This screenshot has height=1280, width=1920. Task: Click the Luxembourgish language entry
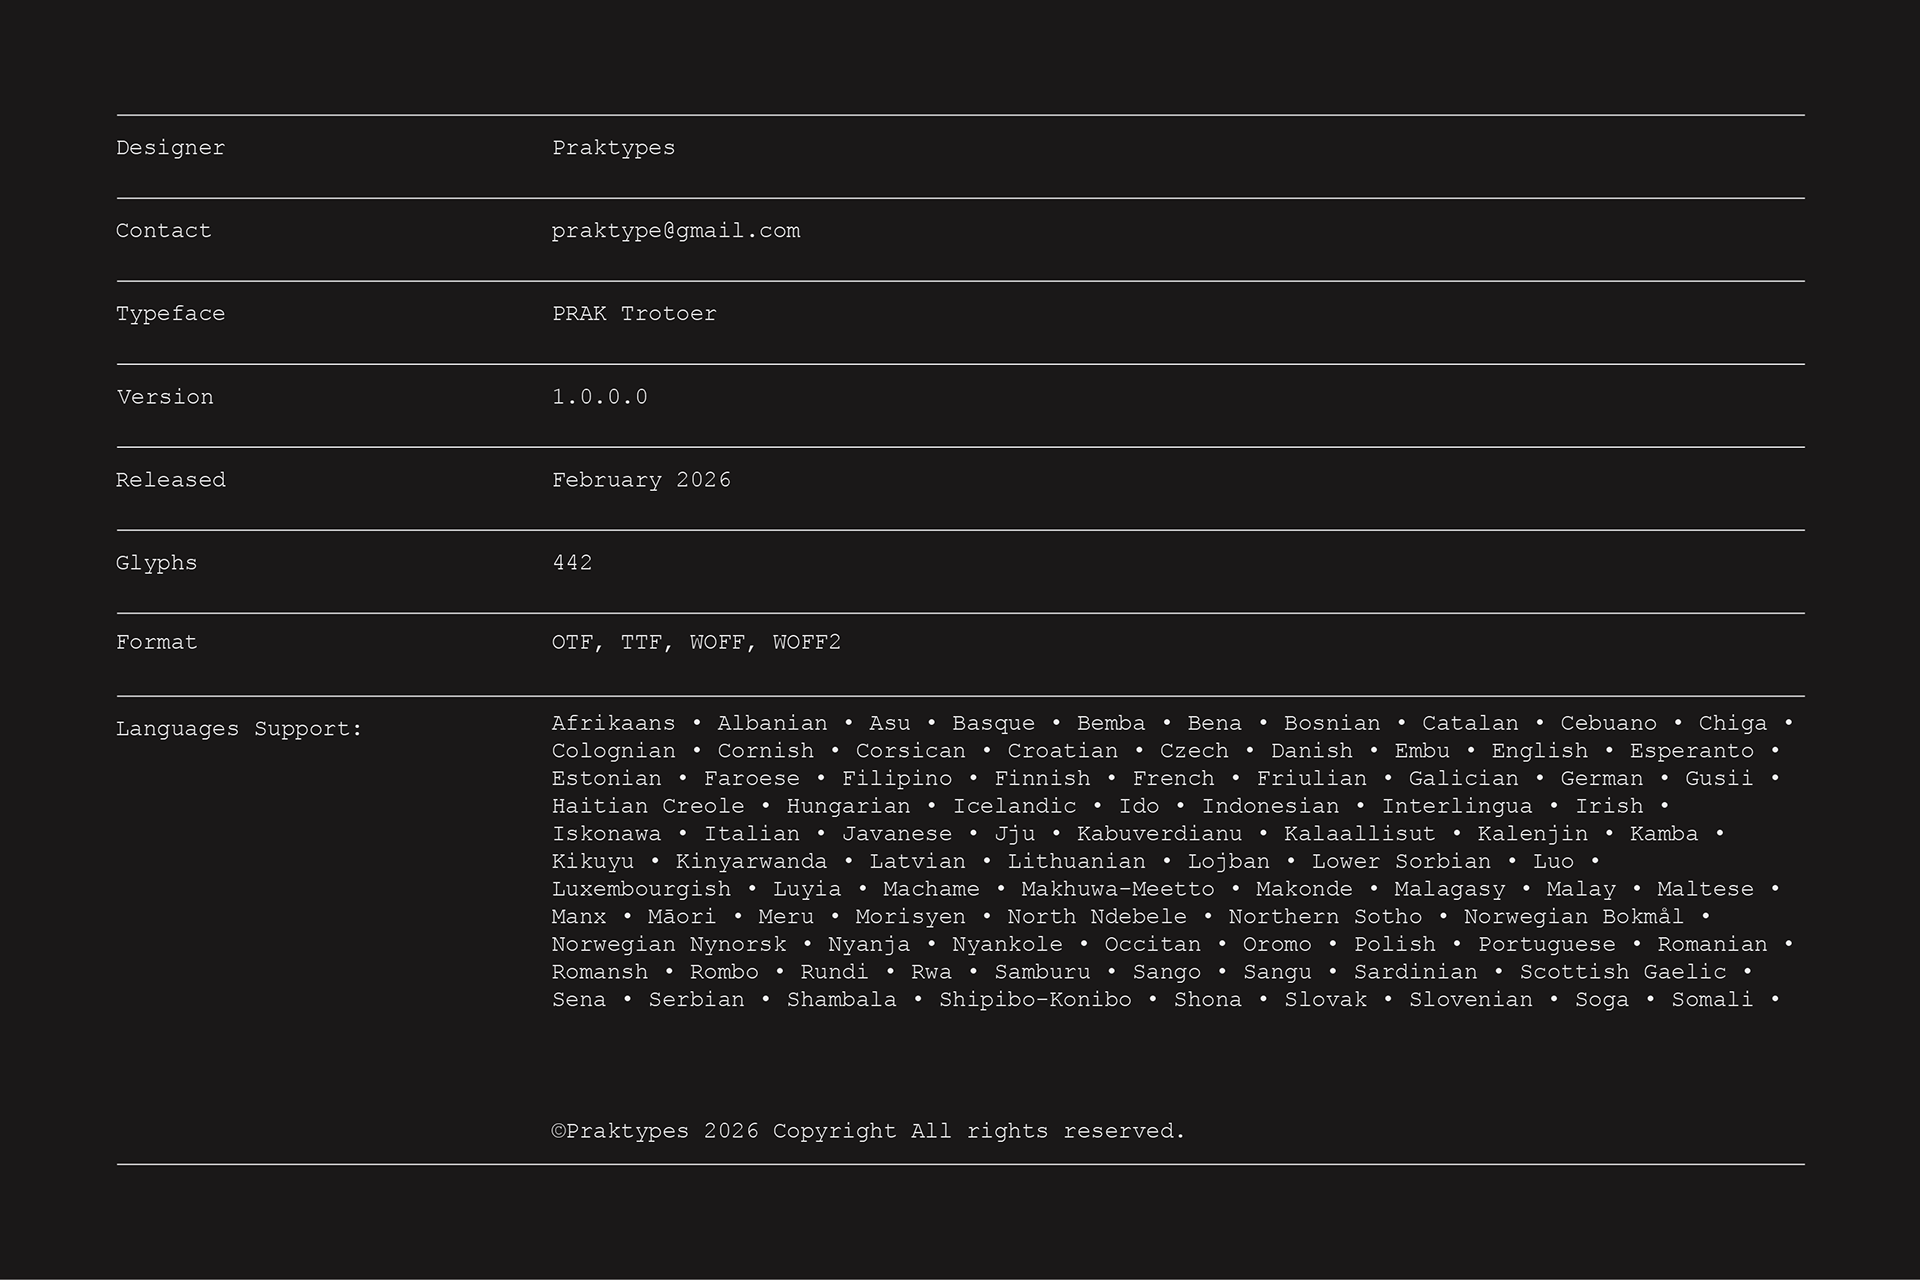point(641,889)
